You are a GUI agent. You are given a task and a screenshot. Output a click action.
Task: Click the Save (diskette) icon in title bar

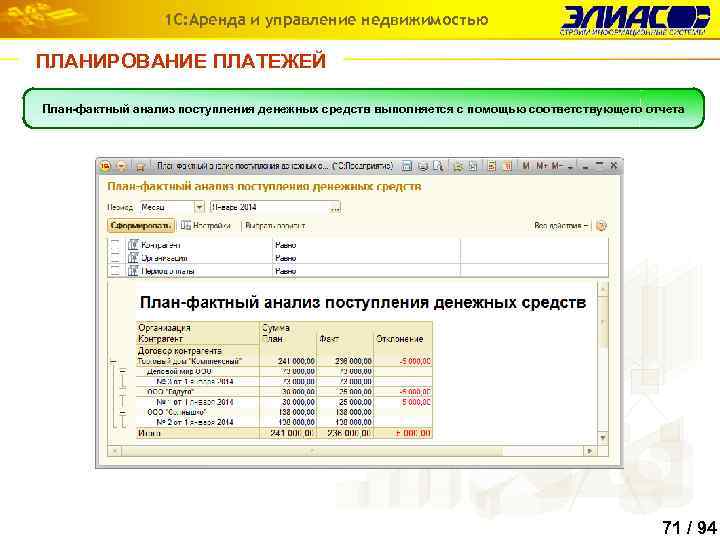pyautogui.click(x=406, y=166)
